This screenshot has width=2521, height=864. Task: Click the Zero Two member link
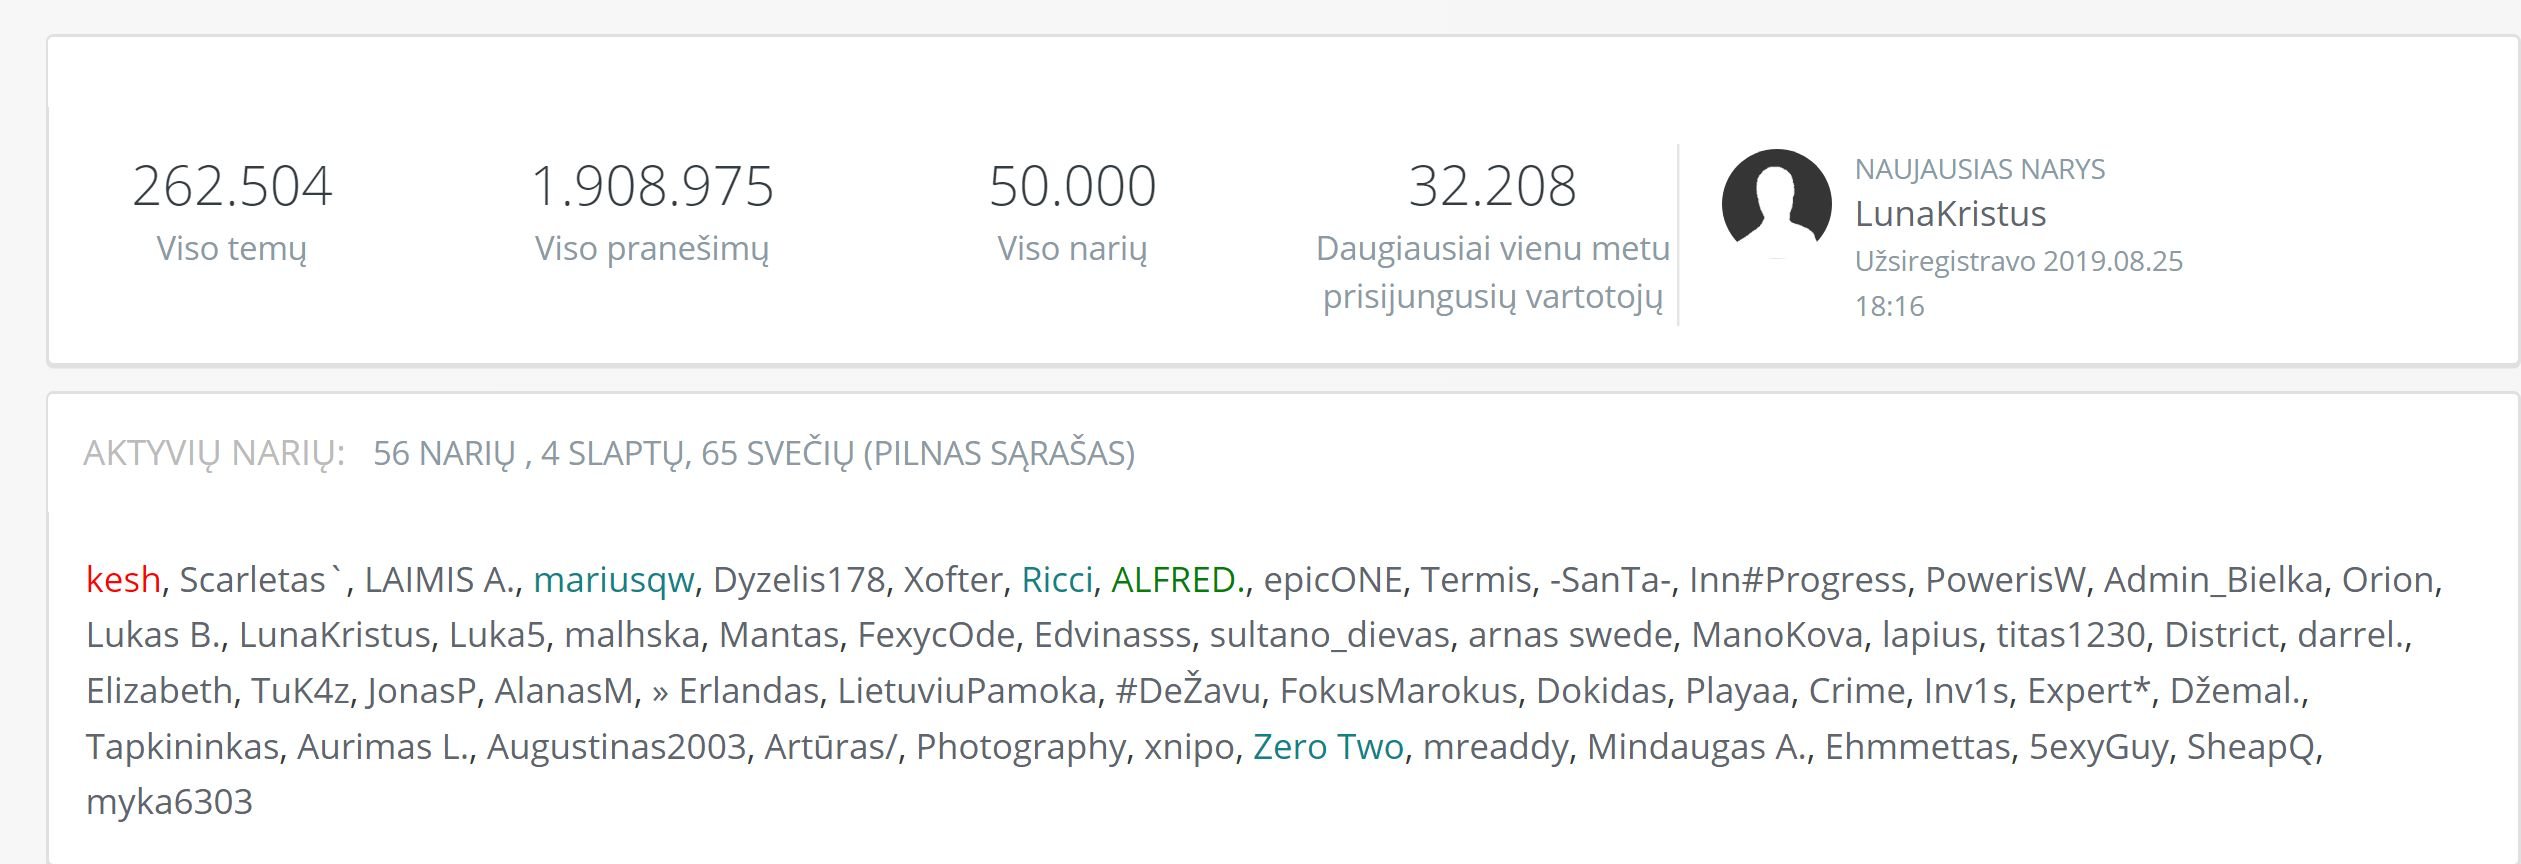[1328, 747]
